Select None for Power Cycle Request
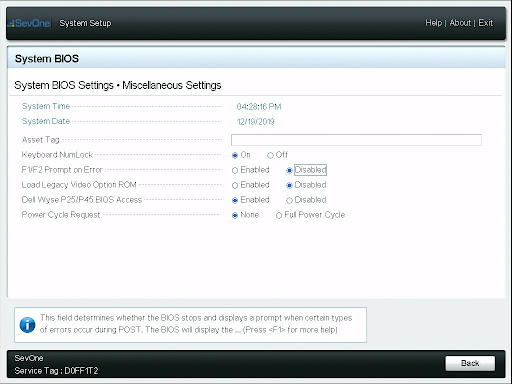This screenshot has width=512, height=384. [235, 215]
